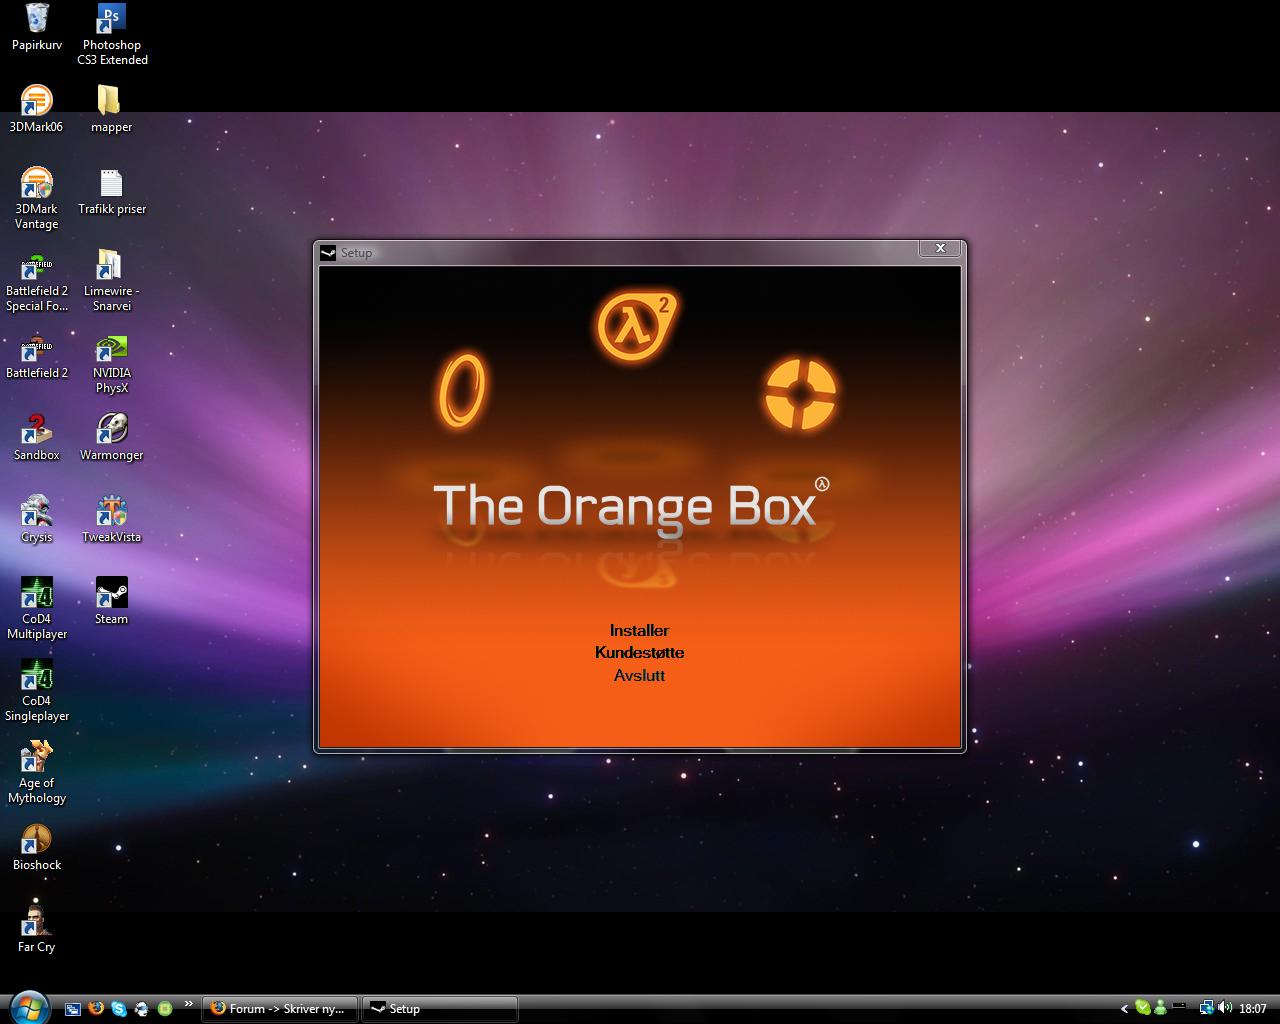The image size is (1280, 1024).
Task: Select the 3DMark Vantage shortcut
Action: click(x=36, y=198)
